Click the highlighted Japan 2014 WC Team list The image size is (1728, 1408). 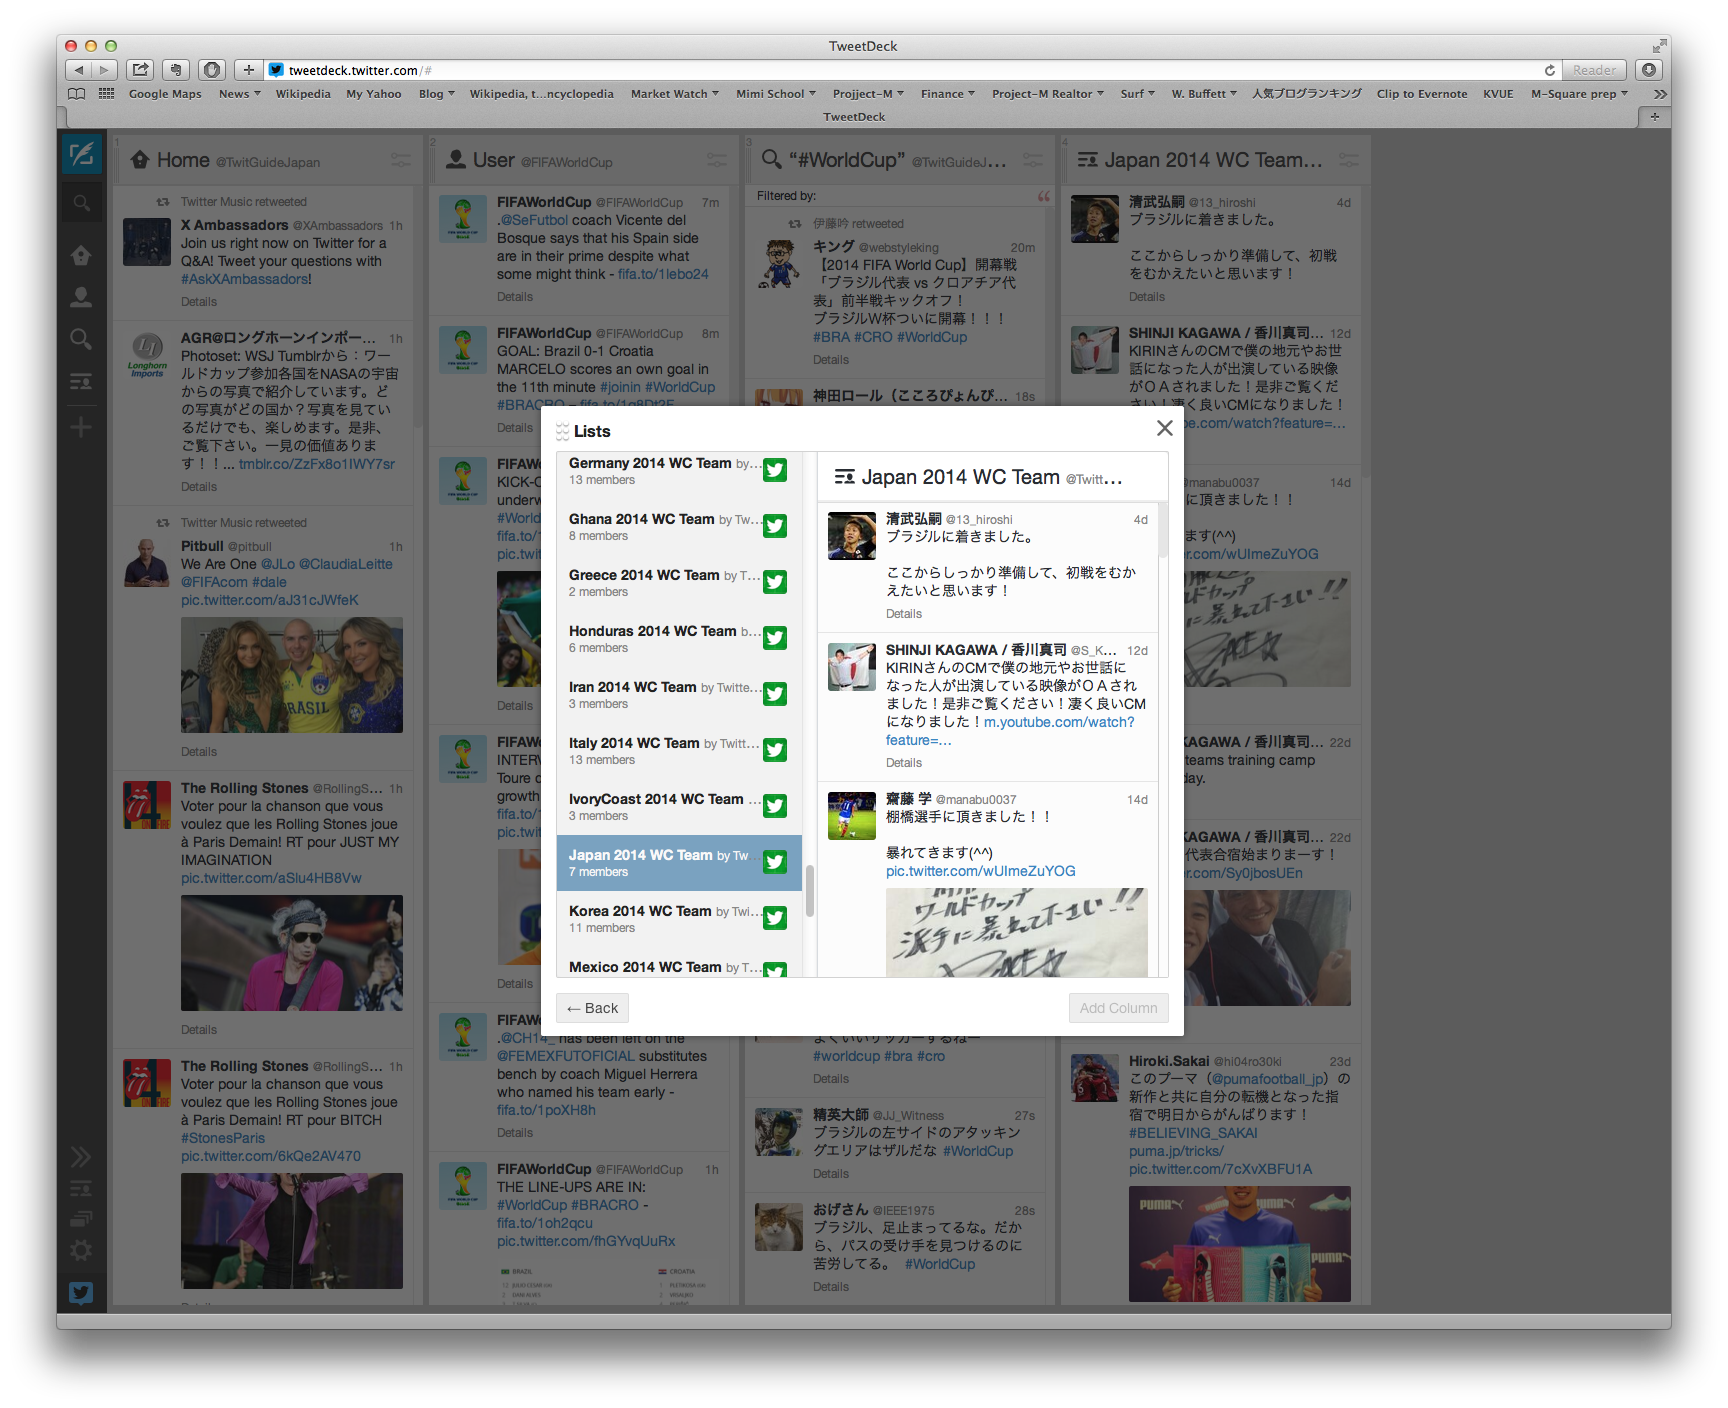[679, 862]
